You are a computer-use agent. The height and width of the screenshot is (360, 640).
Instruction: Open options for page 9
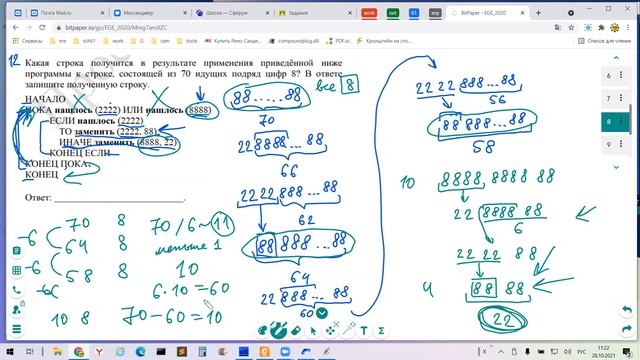(x=621, y=144)
